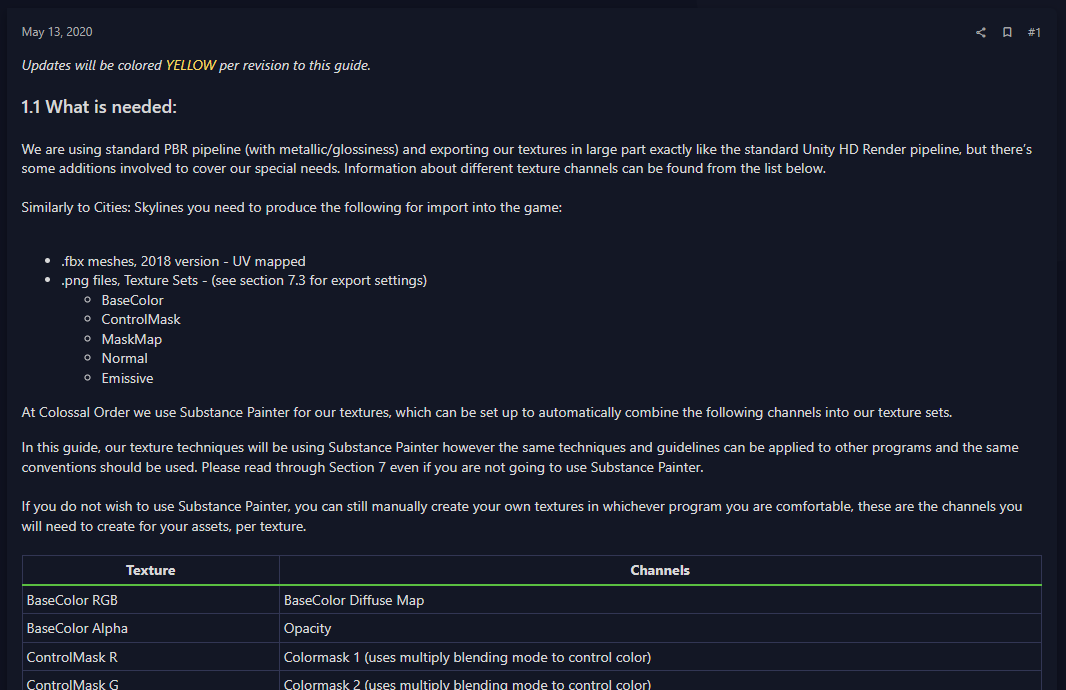
Task: Open the #1 post permalink
Action: tap(1034, 33)
